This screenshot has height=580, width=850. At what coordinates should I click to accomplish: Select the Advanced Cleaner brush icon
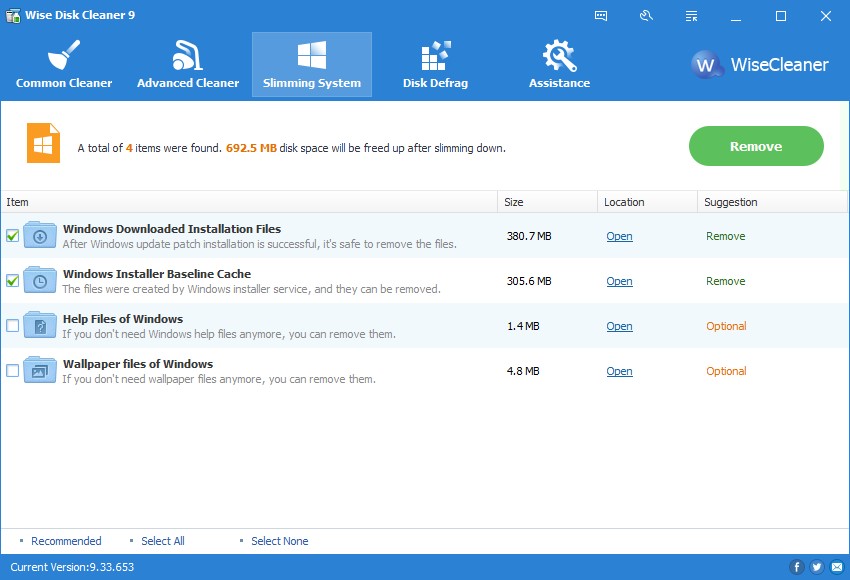point(187,57)
